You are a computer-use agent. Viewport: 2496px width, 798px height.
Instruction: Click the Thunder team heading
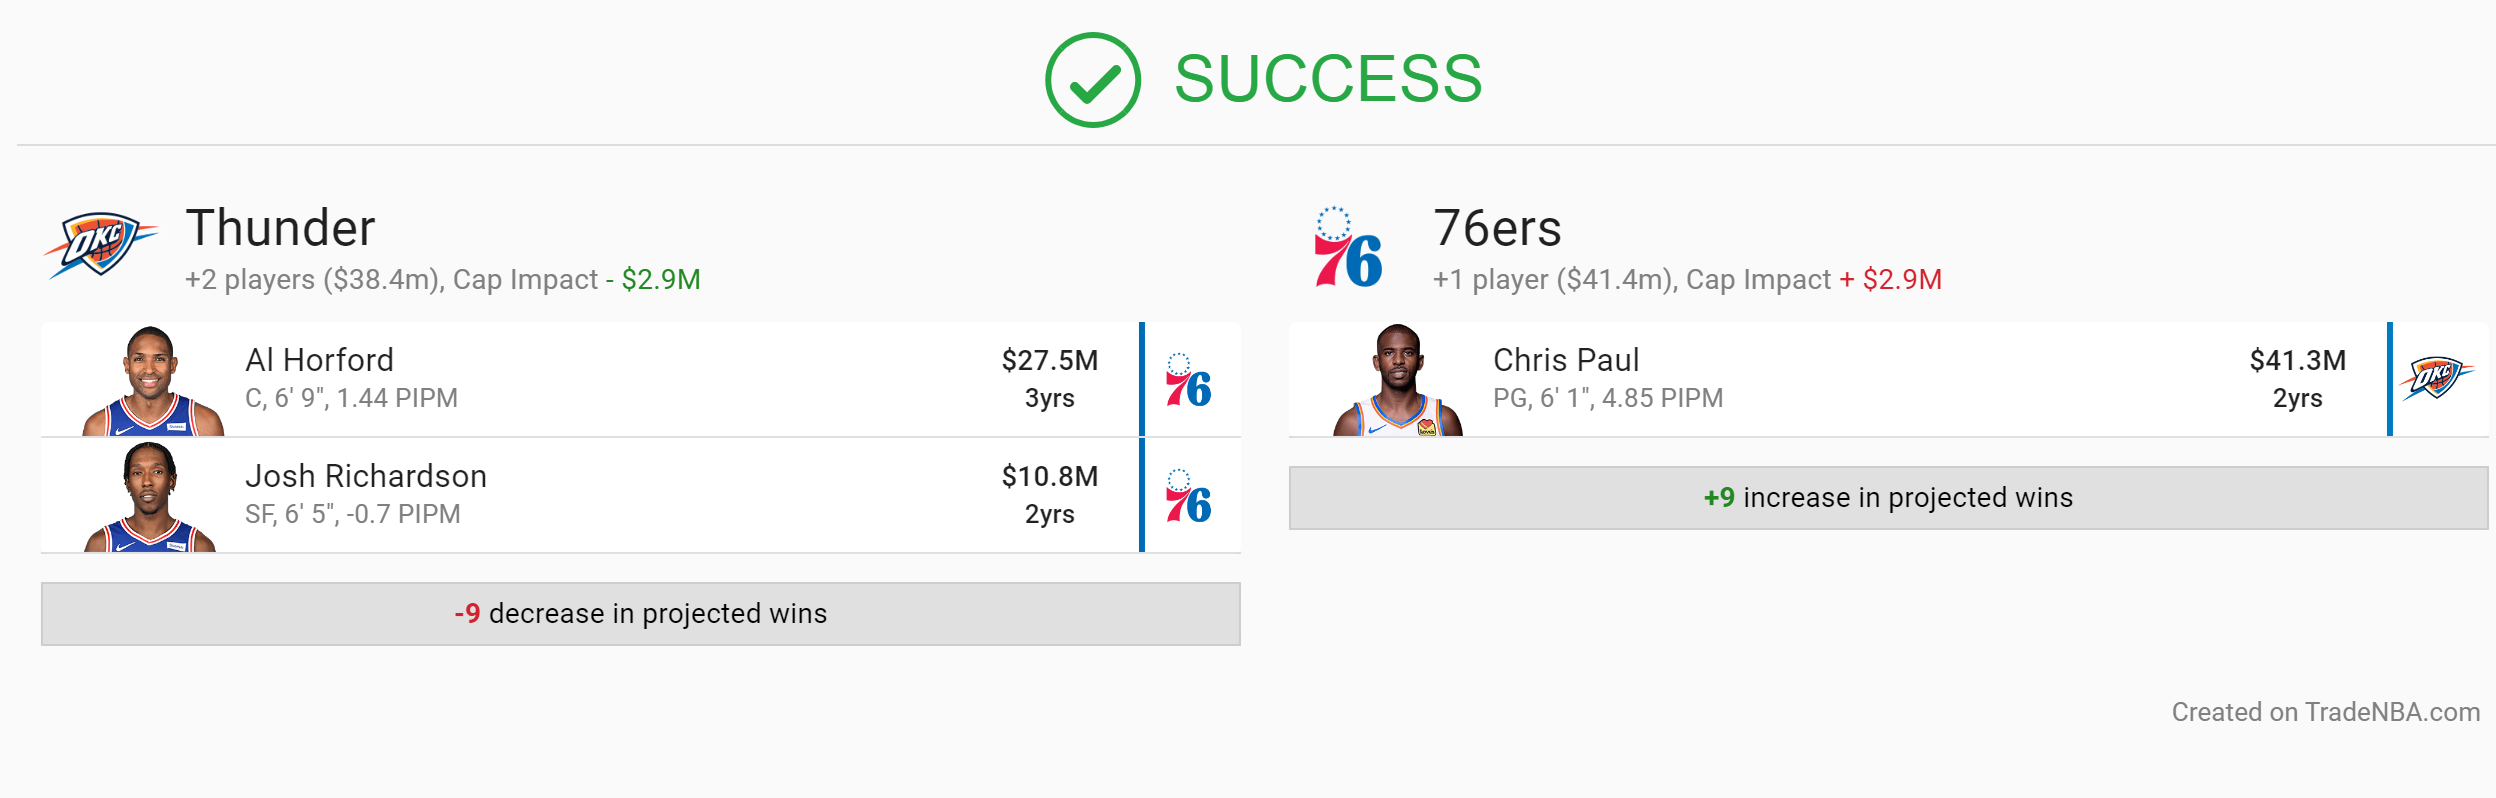[281, 228]
